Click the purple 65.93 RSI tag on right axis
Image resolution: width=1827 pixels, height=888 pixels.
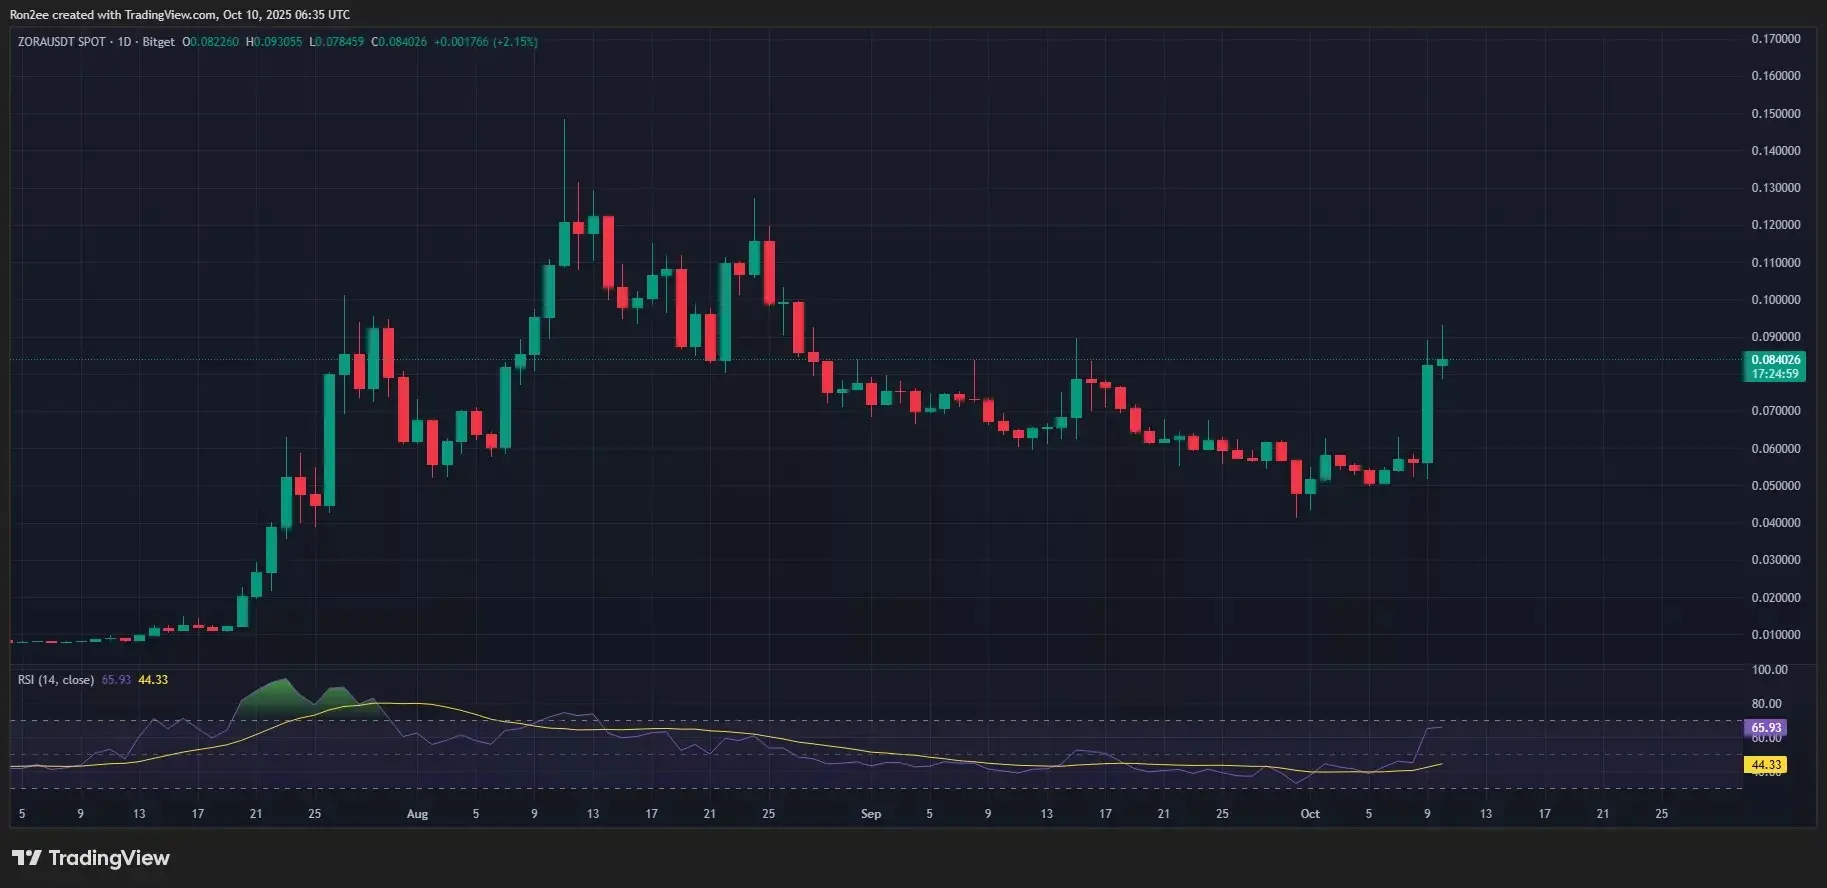(1765, 728)
